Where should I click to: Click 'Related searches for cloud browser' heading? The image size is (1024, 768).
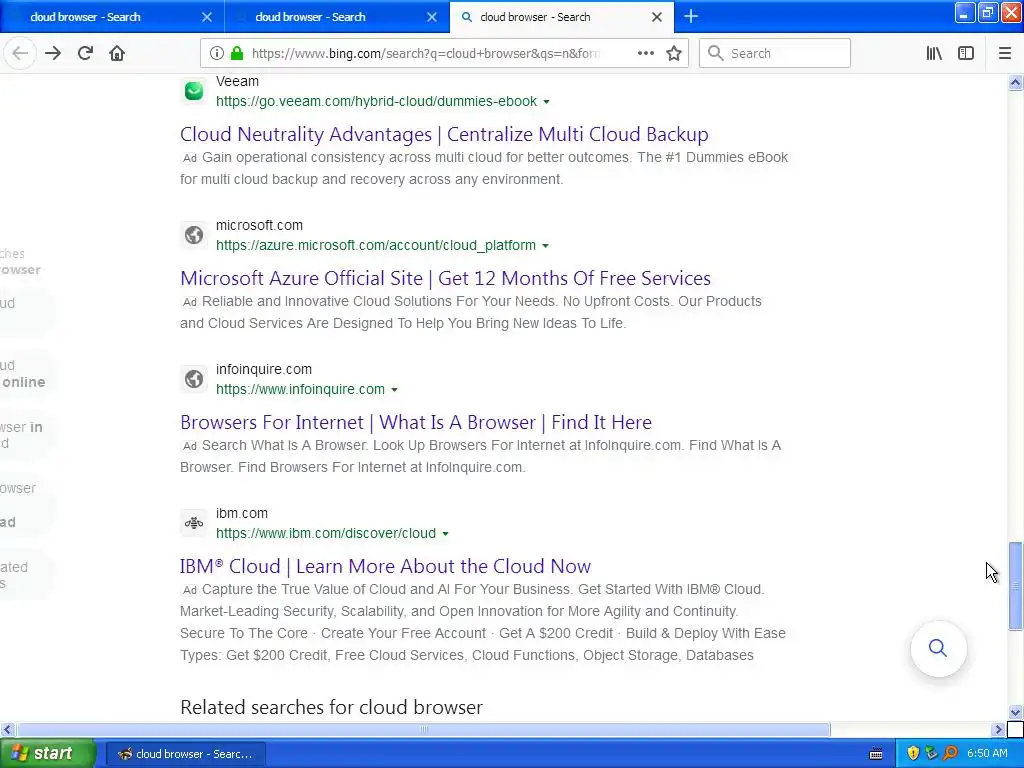point(331,707)
